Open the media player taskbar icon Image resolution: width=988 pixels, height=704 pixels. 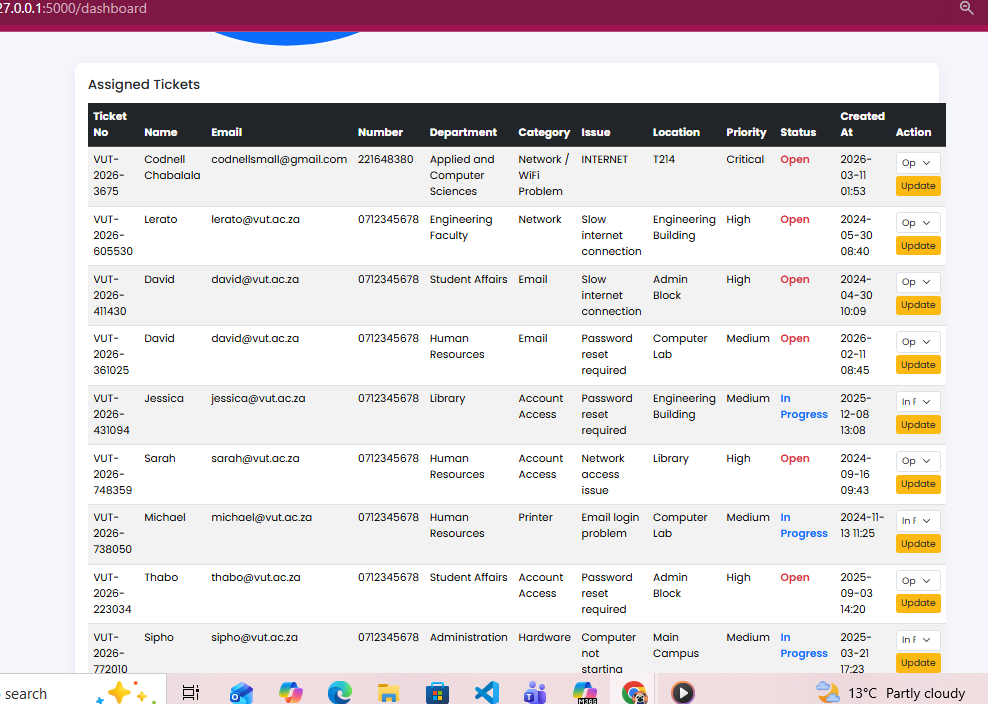682,693
